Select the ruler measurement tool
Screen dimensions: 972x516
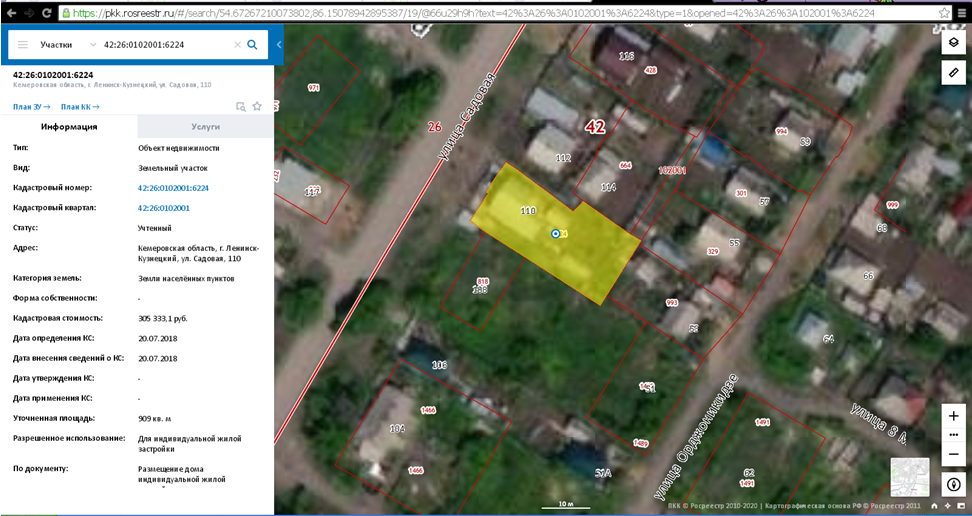click(x=953, y=74)
